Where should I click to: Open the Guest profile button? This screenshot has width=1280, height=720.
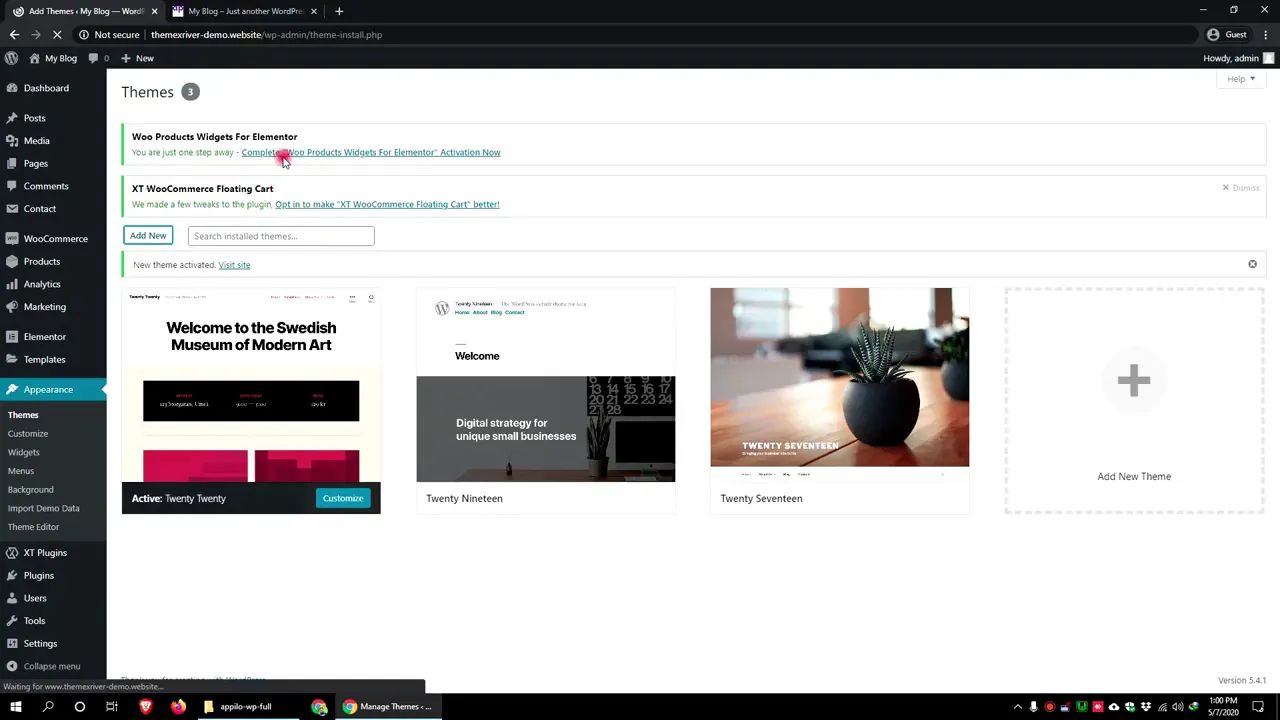click(1227, 35)
